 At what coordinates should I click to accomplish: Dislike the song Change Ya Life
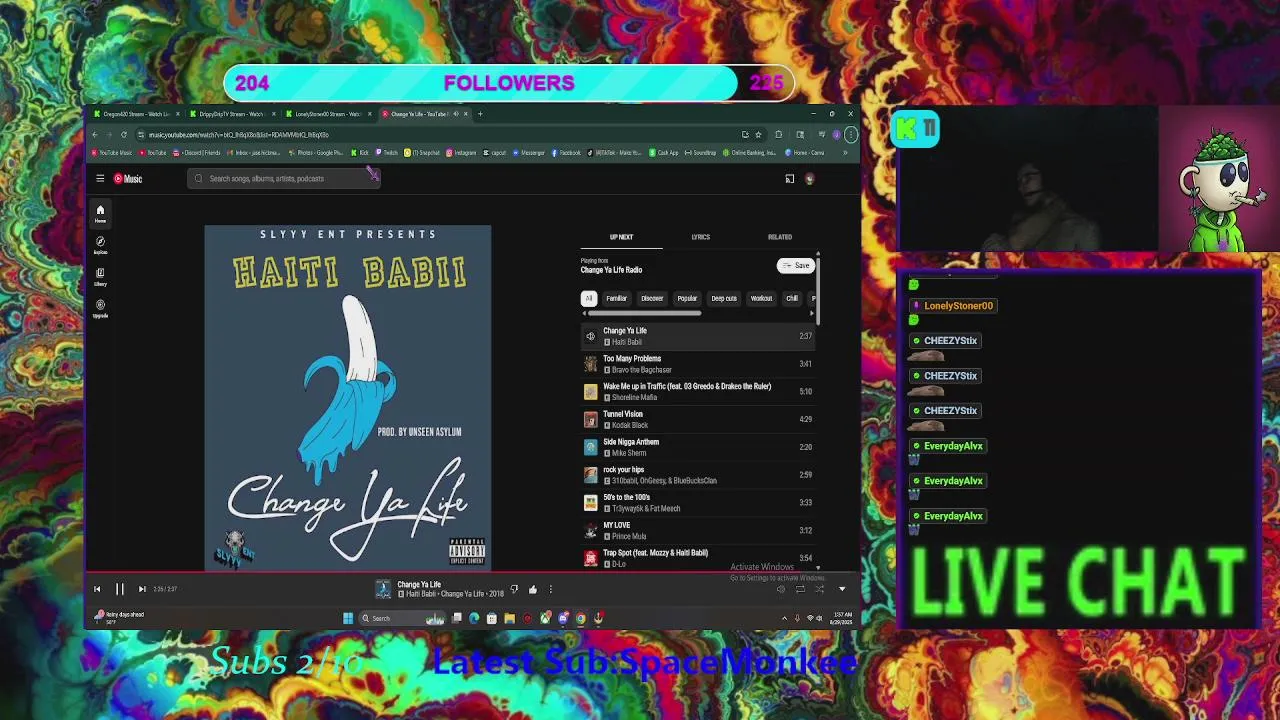(x=514, y=590)
